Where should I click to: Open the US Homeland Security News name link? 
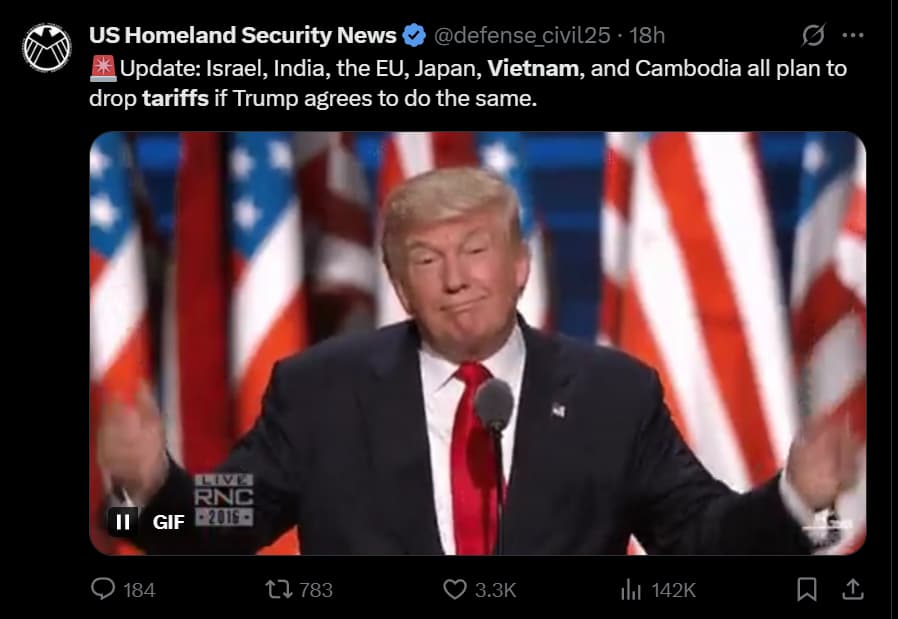pyautogui.click(x=242, y=36)
